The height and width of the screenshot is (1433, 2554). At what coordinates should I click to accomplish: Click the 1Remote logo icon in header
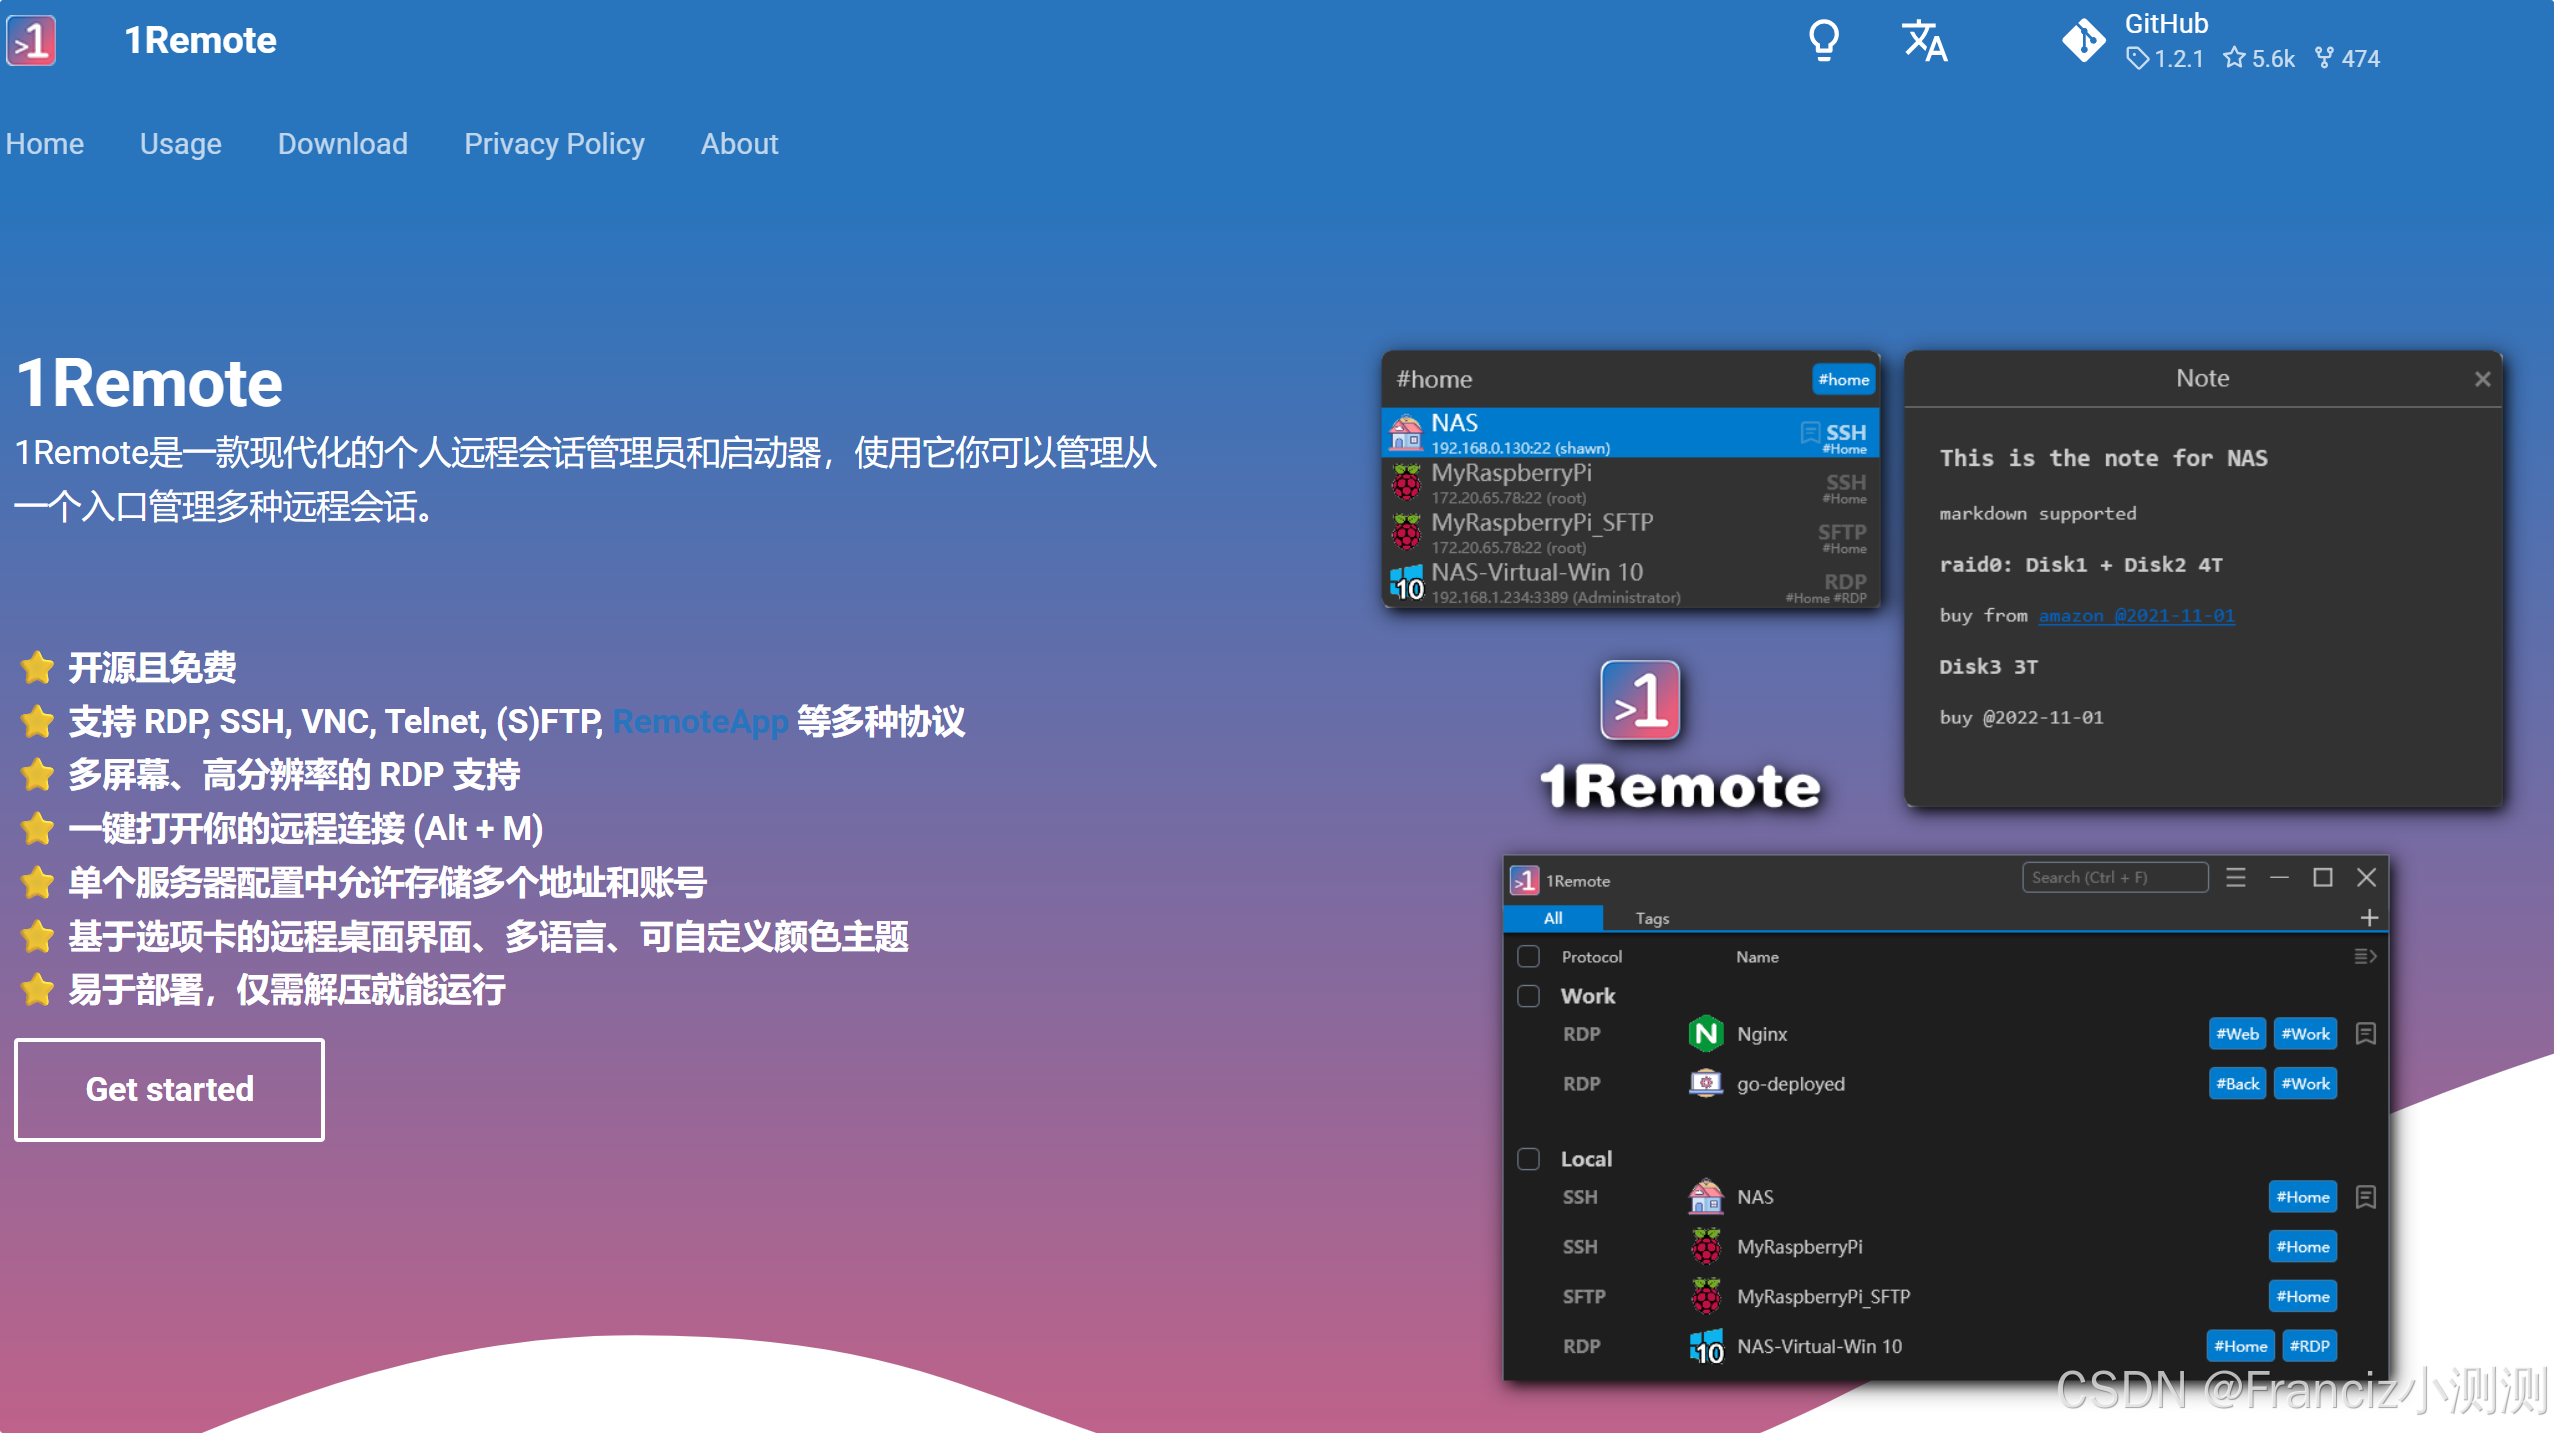[31, 41]
